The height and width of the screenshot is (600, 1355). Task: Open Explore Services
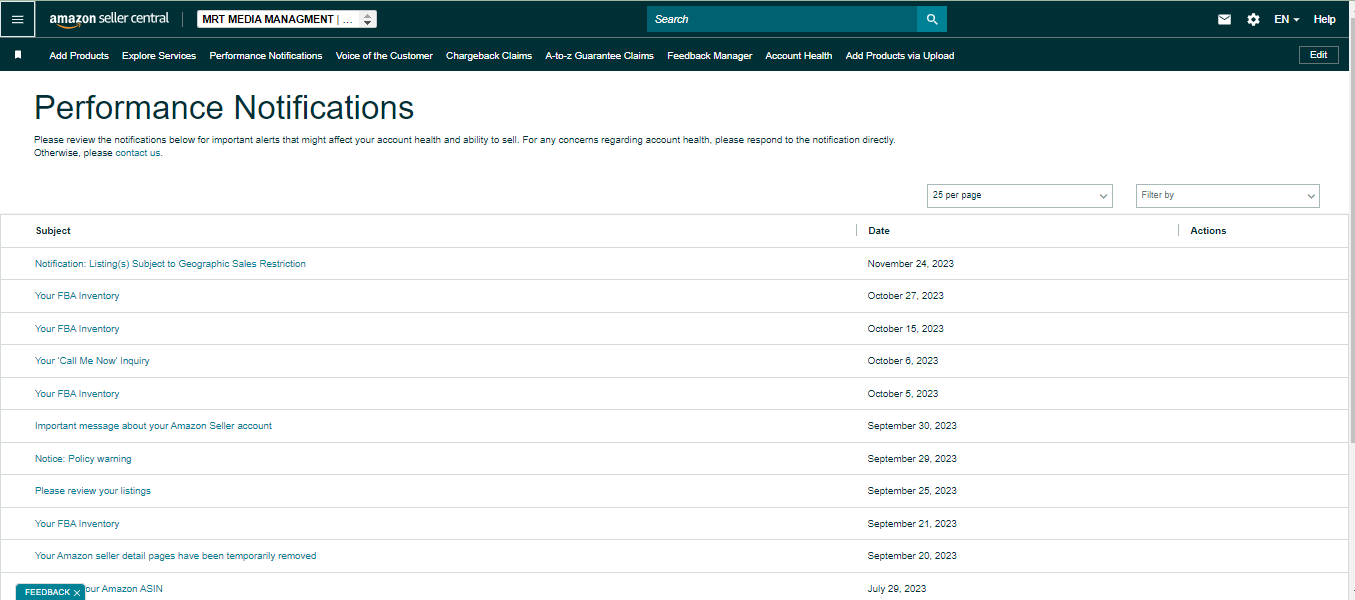pos(159,56)
